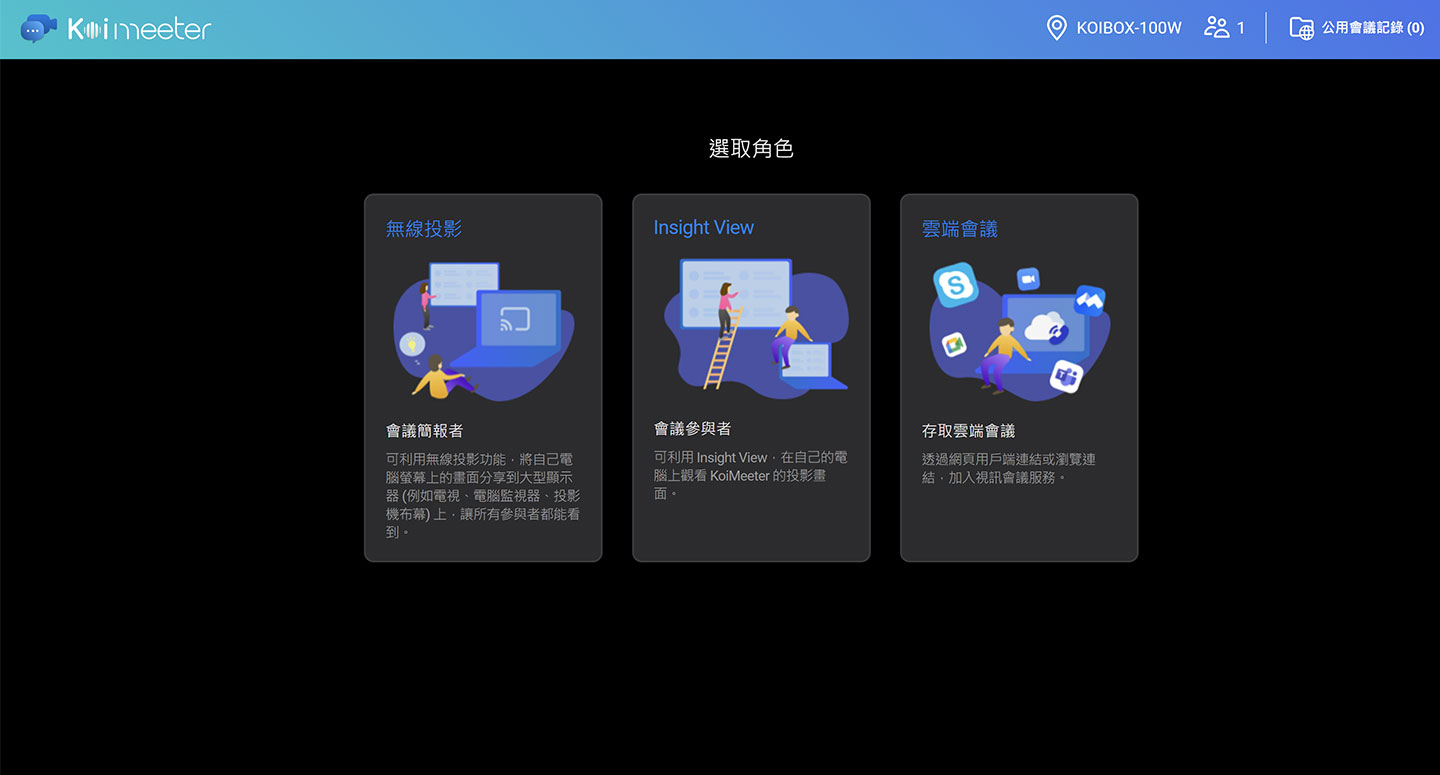Click the 雲端會議 description paragraph

[1009, 468]
